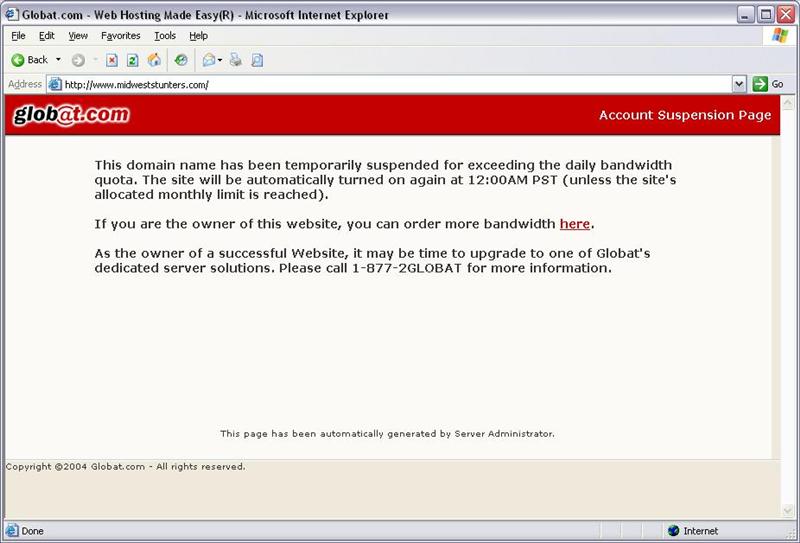
Task: Open the History toolbar icon
Action: (181, 60)
